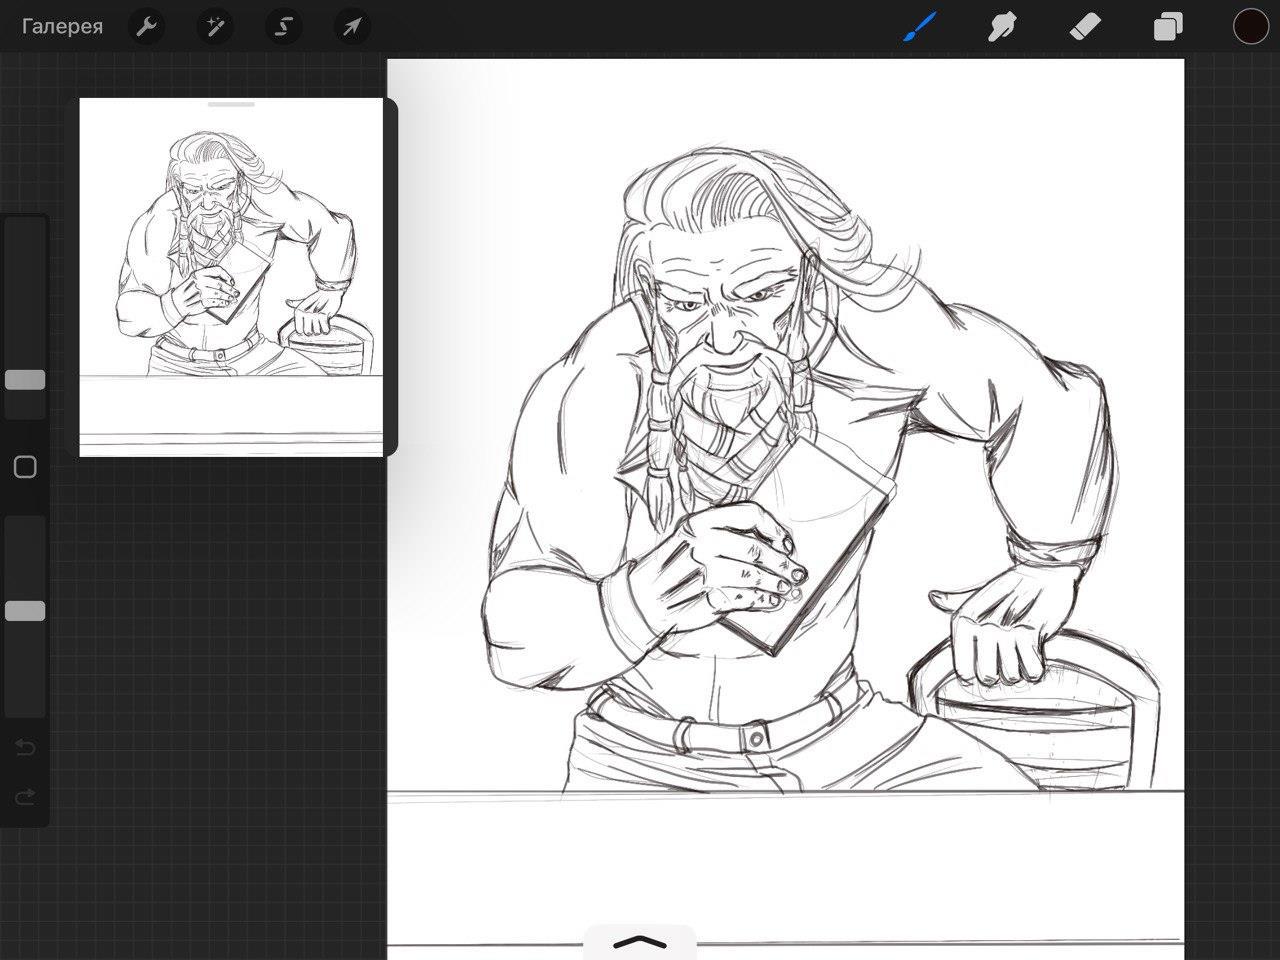This screenshot has height=960, width=1280.
Task: Select the Eraser tool
Action: pos(1085,27)
